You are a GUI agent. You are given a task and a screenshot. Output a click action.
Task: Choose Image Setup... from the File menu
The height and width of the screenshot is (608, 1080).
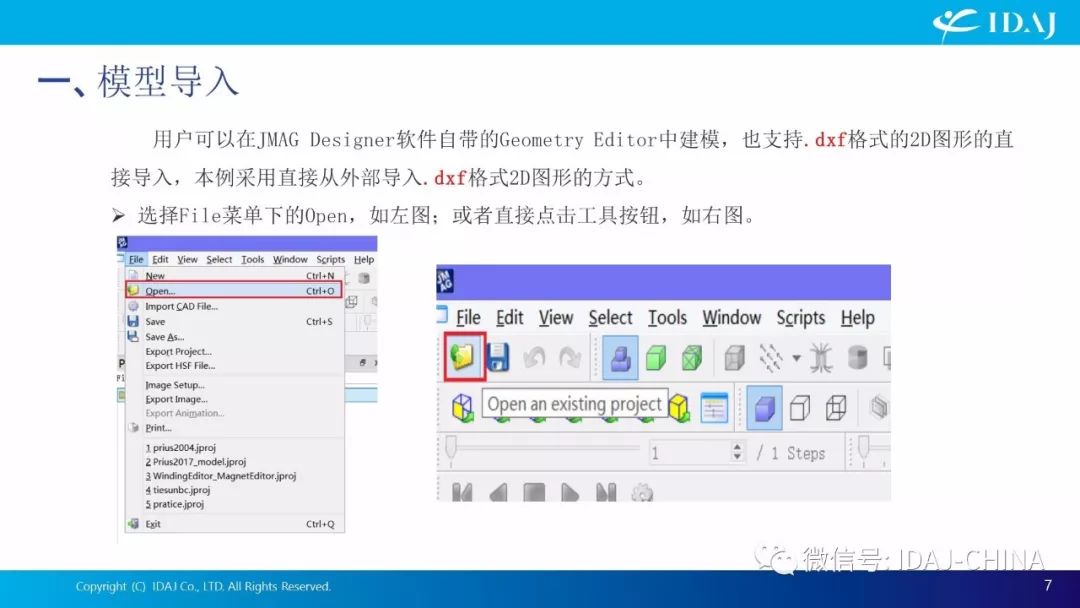(234, 385)
